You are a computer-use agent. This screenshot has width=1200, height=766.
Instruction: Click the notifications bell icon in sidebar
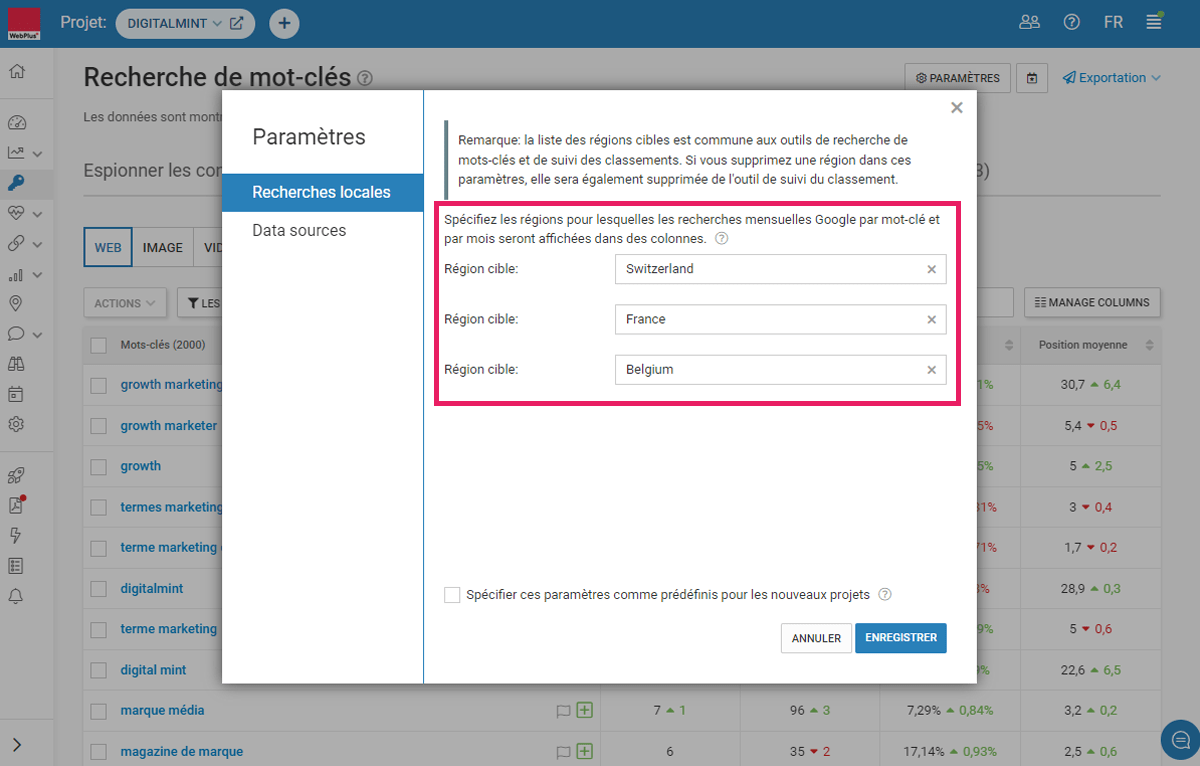(x=16, y=597)
